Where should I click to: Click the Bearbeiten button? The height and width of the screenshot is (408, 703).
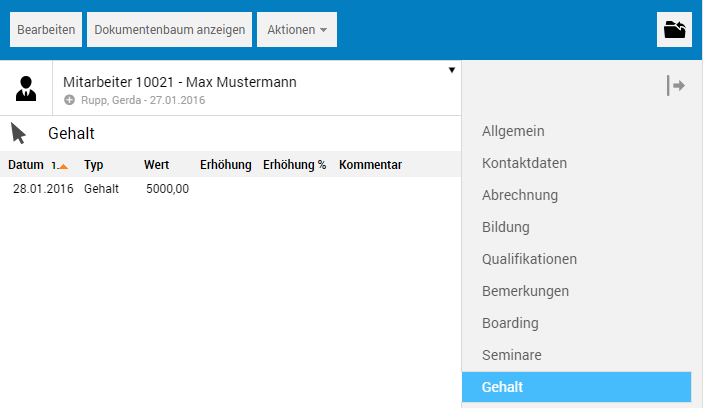(46, 30)
